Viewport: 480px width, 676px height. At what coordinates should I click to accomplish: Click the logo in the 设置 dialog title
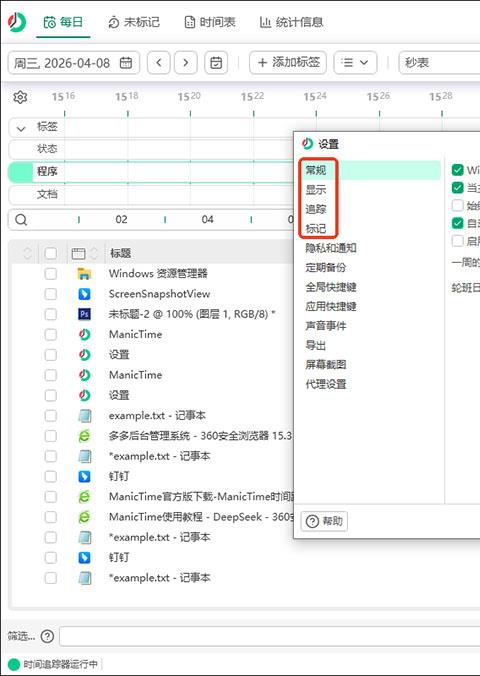click(307, 143)
